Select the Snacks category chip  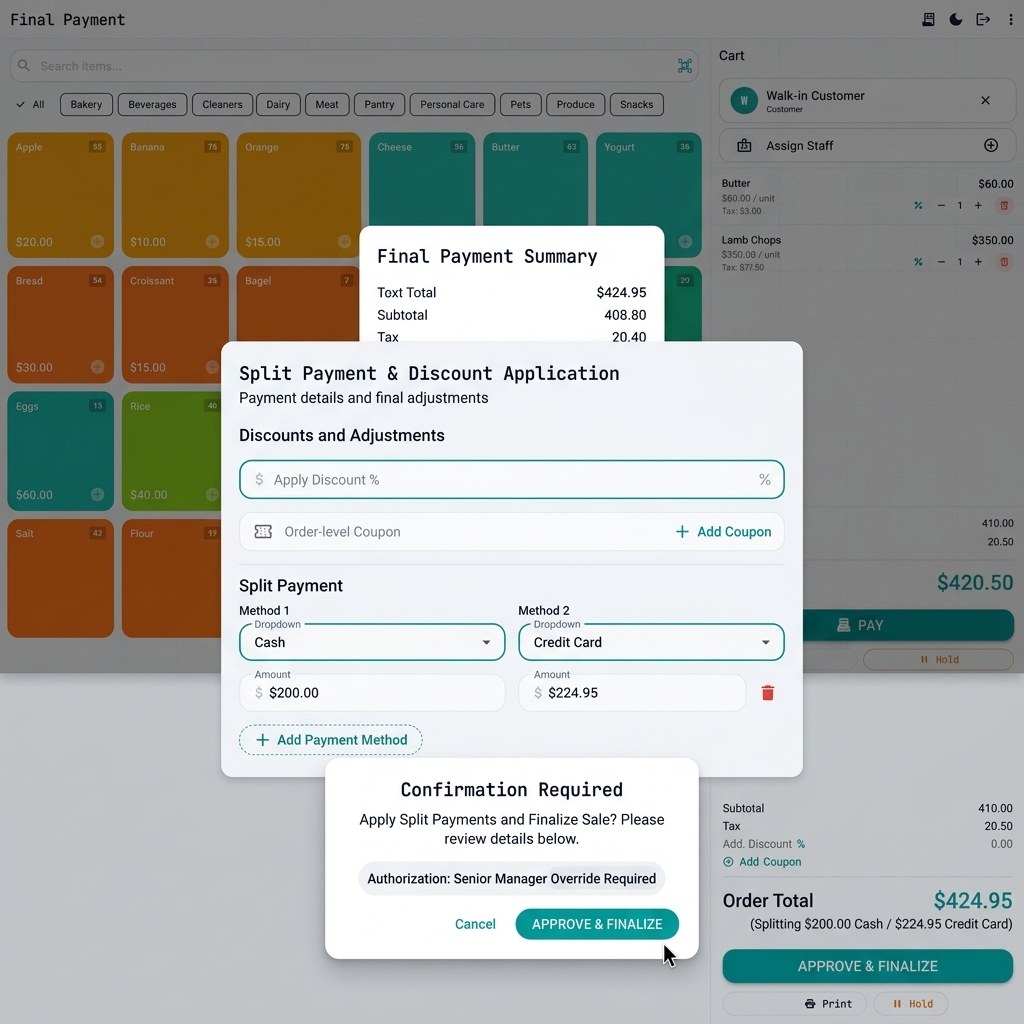coord(636,104)
